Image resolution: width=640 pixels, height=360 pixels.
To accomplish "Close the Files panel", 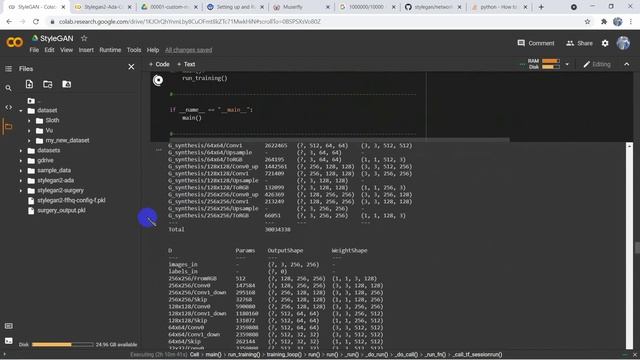I will point(131,67).
